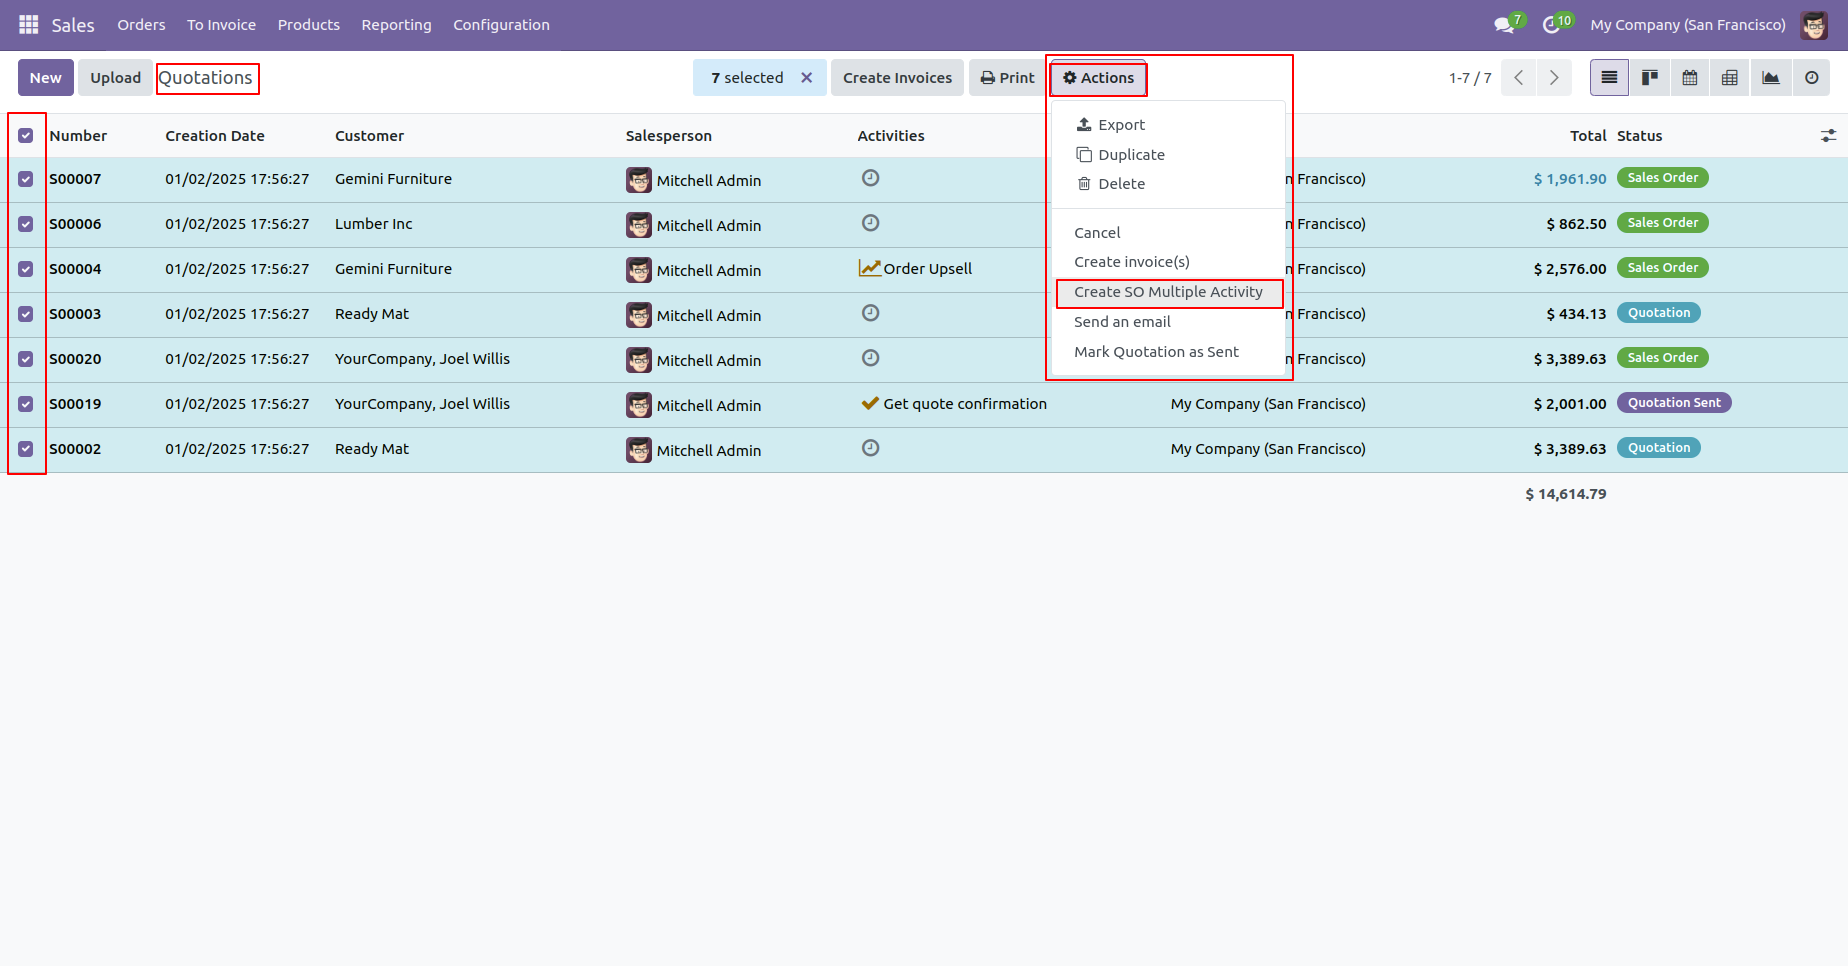Click the New button
Viewport: 1848px width, 966px height.
pos(46,78)
